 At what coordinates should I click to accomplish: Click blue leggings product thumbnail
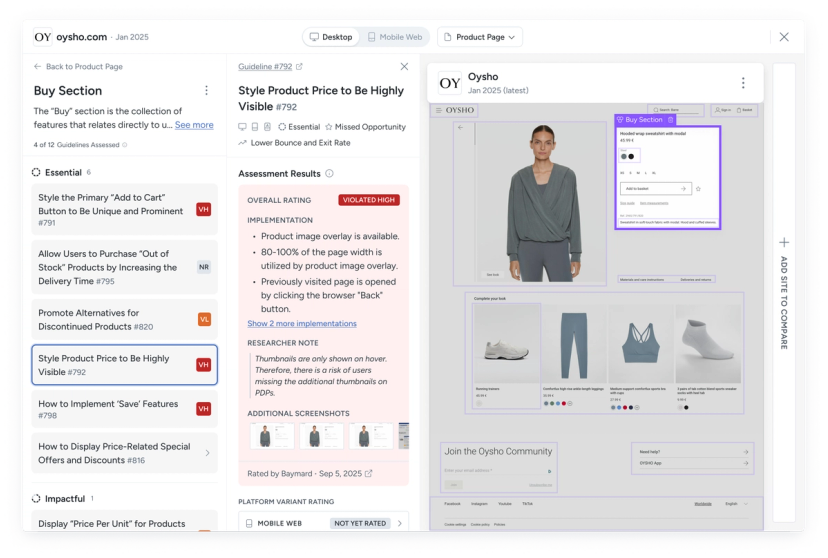[575, 344]
